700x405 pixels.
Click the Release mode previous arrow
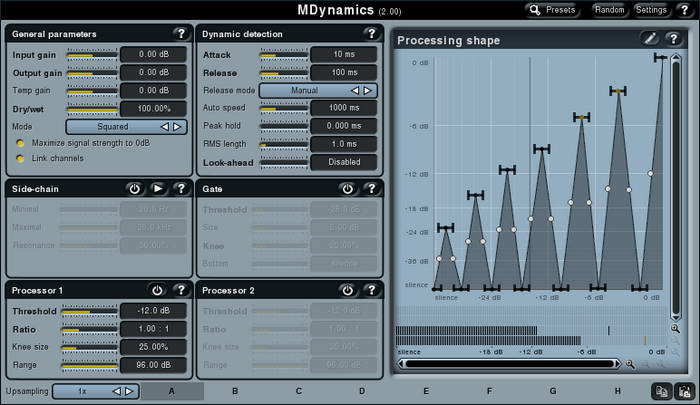tap(355, 91)
